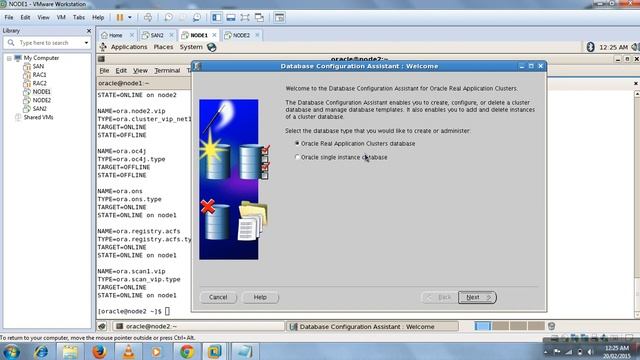Click the disabled Back button
The width and height of the screenshot is (640, 360).
coord(439,297)
